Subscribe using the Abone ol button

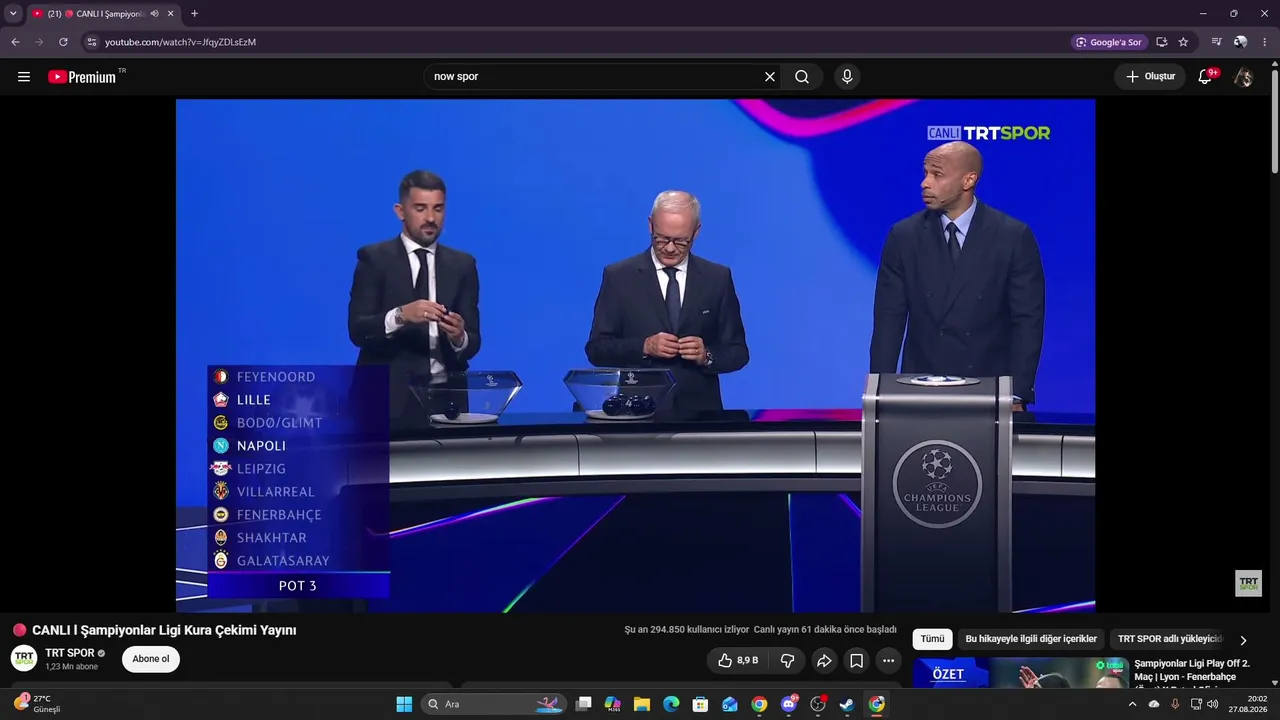(151, 659)
